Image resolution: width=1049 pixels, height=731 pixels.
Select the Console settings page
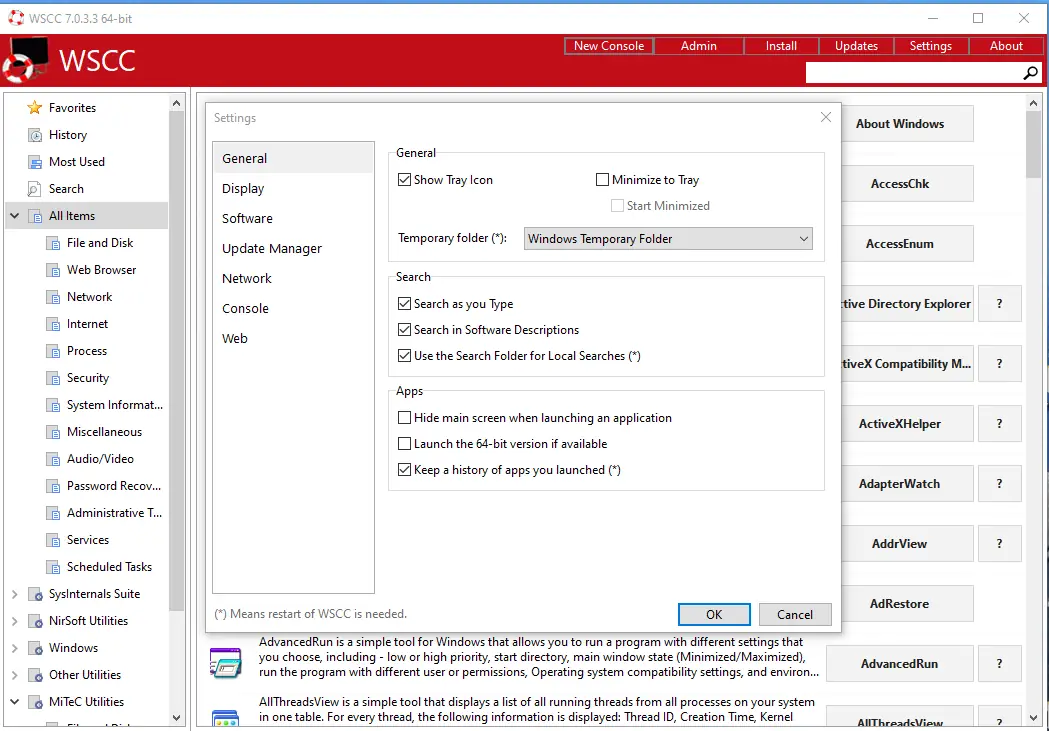[x=293, y=308]
